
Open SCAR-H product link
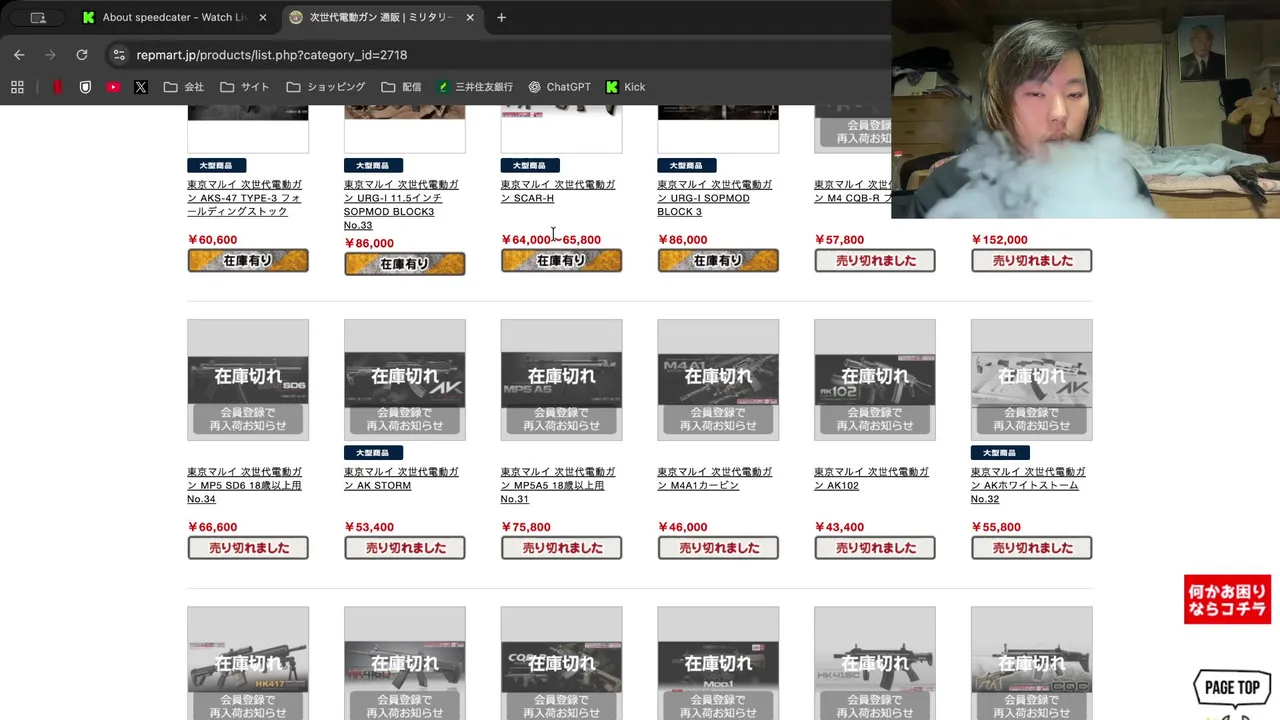click(x=558, y=191)
